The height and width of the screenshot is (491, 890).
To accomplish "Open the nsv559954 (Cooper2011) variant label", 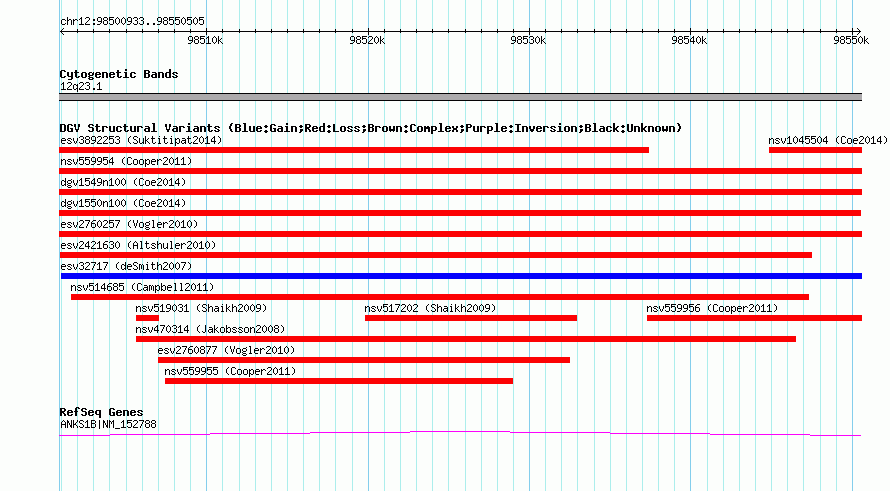I will (x=126, y=161).
